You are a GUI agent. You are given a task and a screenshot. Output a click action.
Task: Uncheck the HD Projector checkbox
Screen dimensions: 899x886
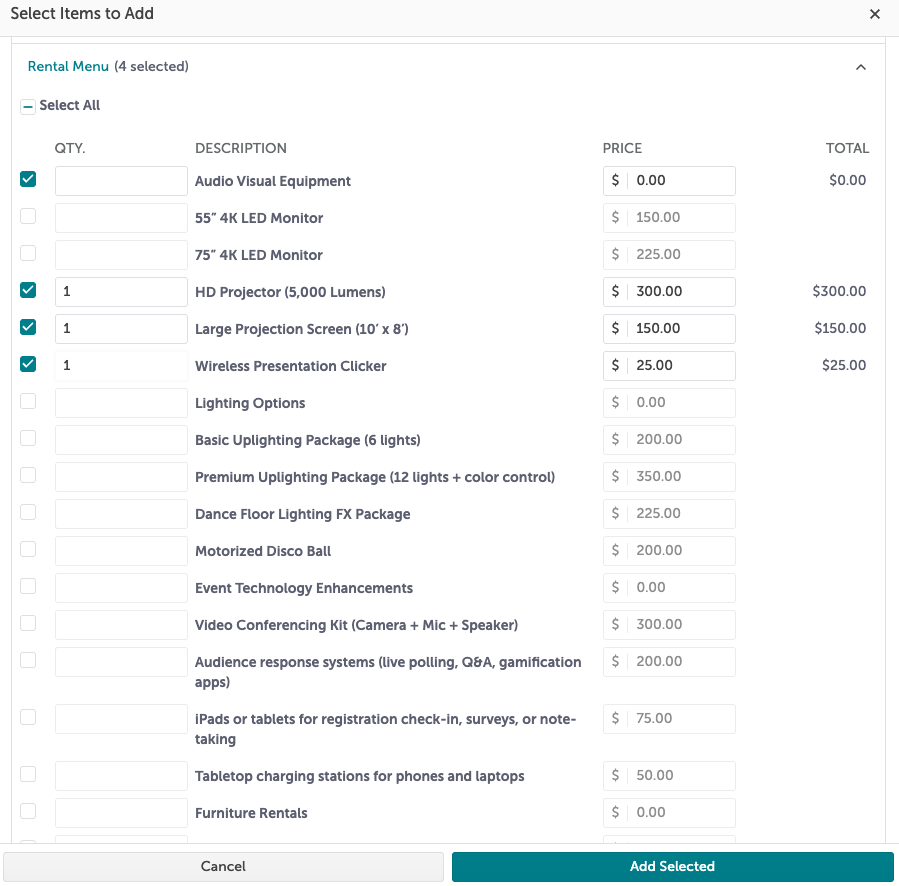pyautogui.click(x=28, y=290)
